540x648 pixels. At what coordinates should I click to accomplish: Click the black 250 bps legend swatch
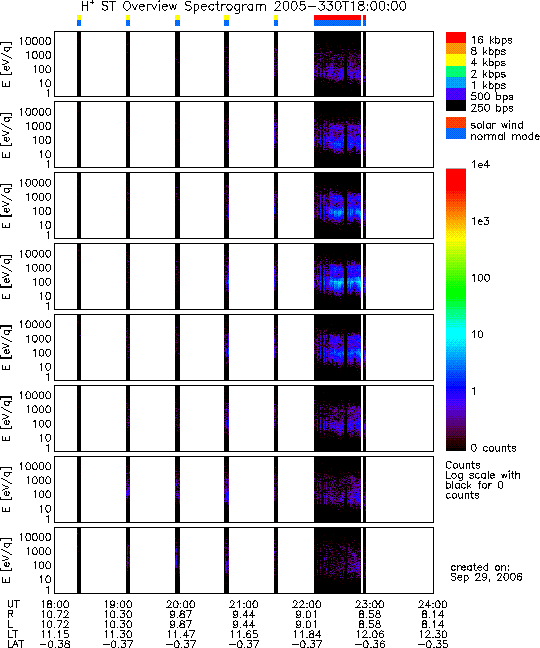coord(456,105)
